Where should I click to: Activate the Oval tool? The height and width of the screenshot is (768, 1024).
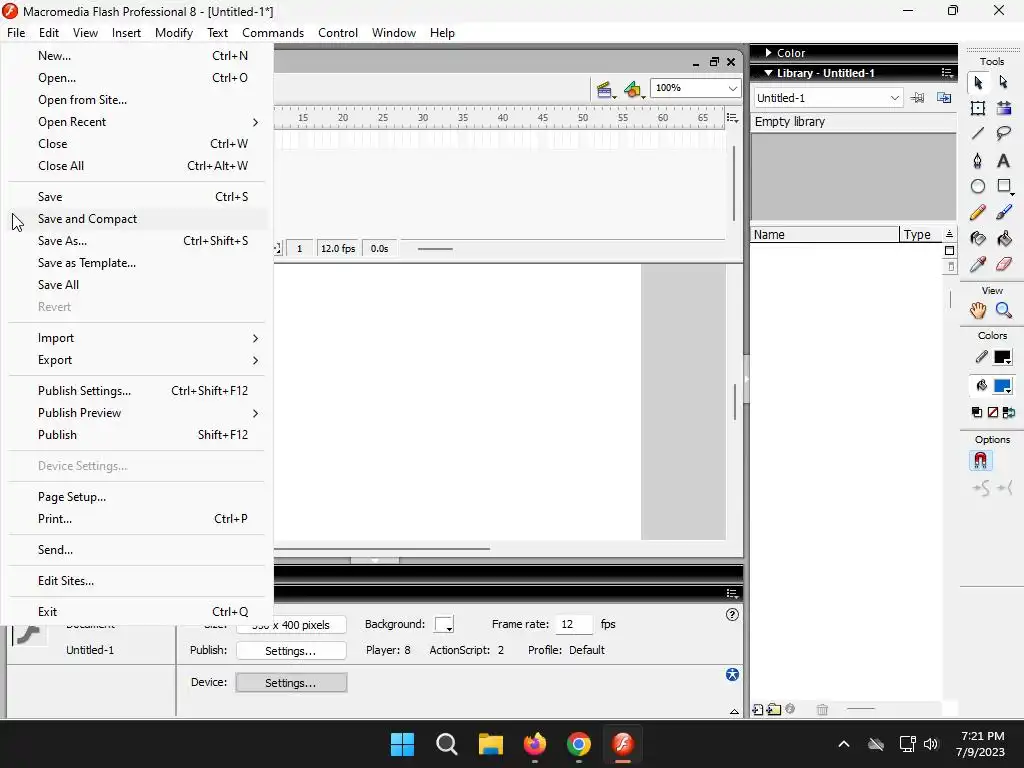(978, 186)
